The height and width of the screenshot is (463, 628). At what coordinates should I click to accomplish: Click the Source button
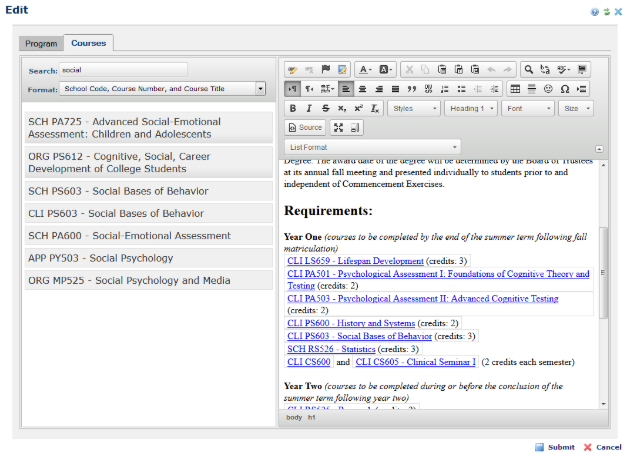(305, 127)
